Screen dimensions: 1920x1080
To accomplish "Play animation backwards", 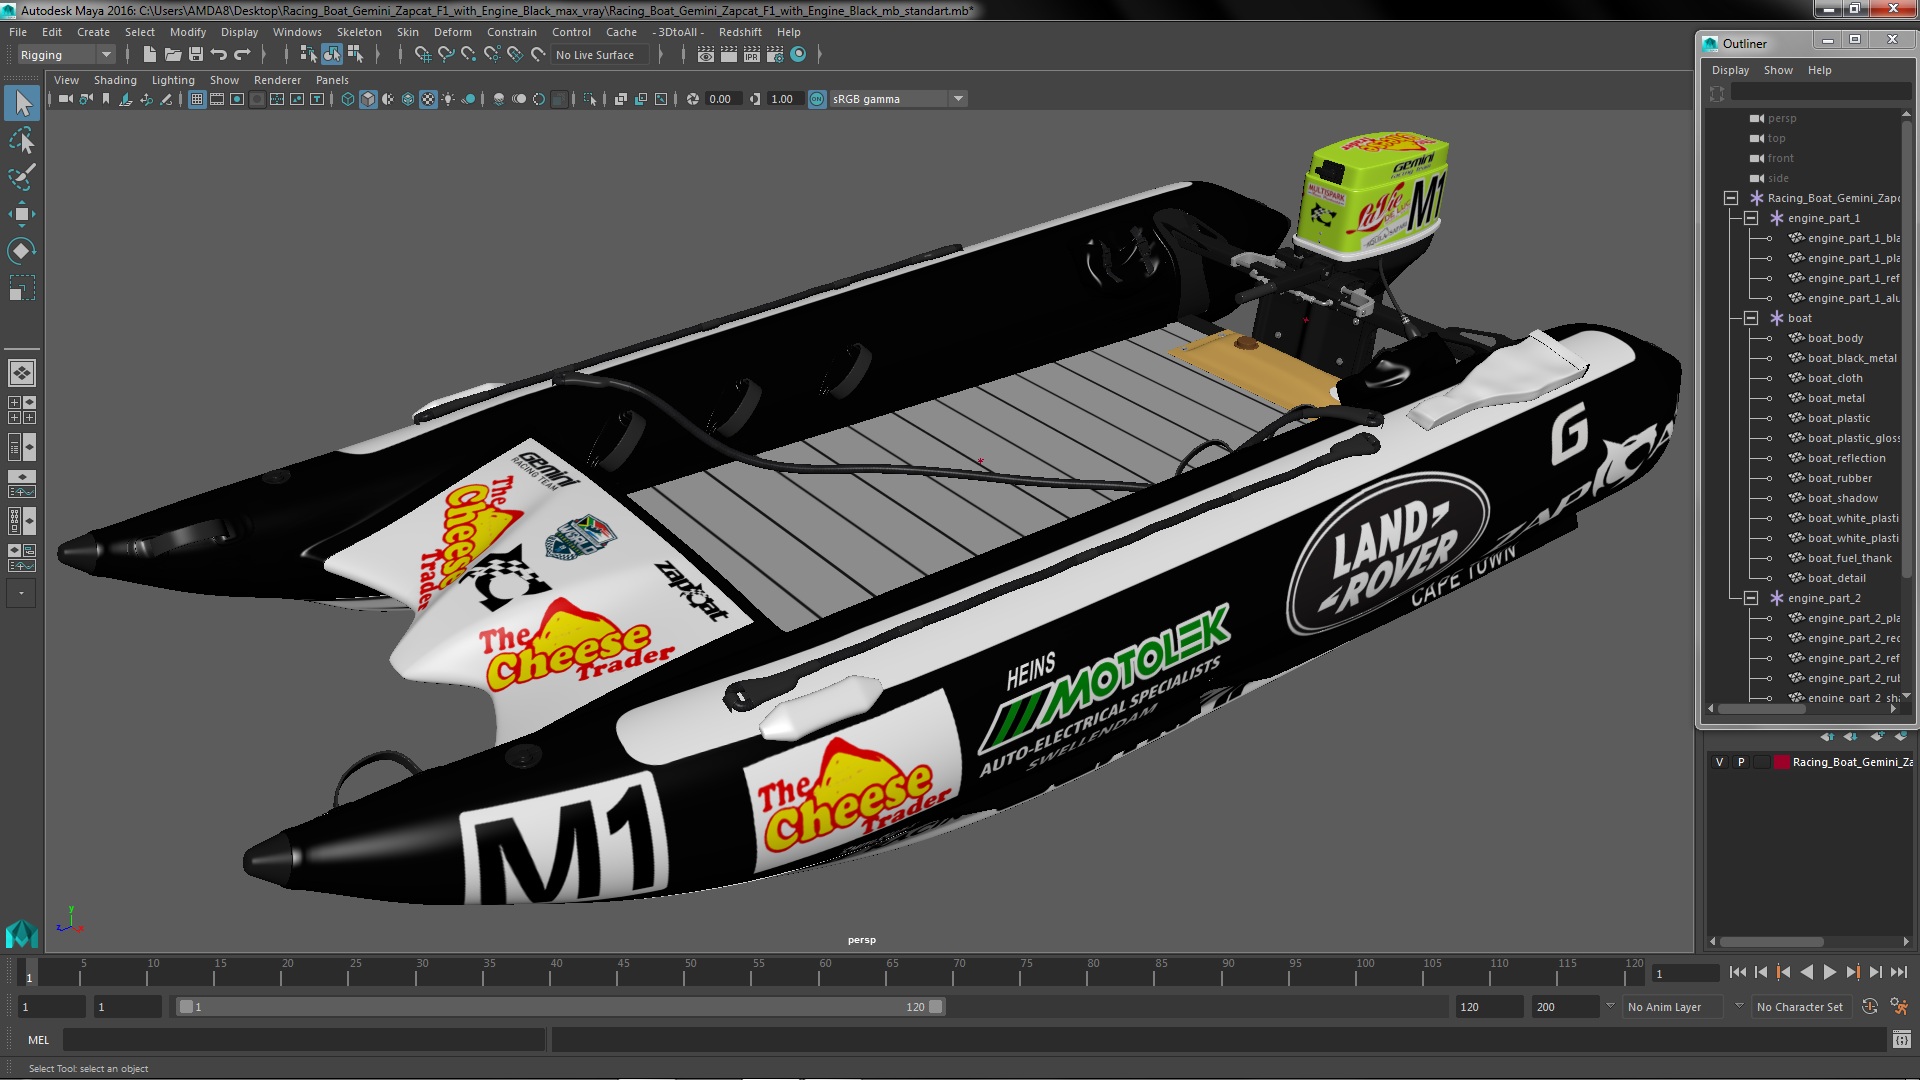I will (x=1807, y=972).
